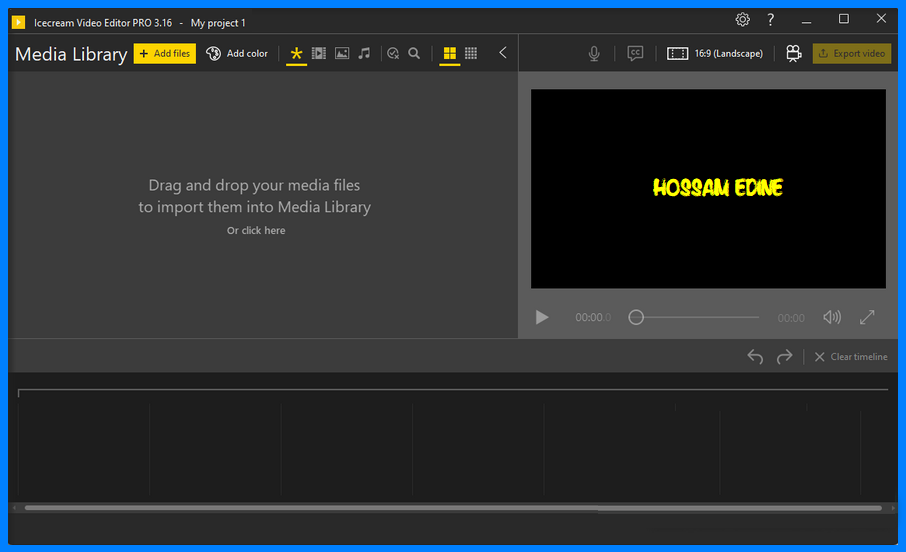Filter library by video files

point(319,54)
